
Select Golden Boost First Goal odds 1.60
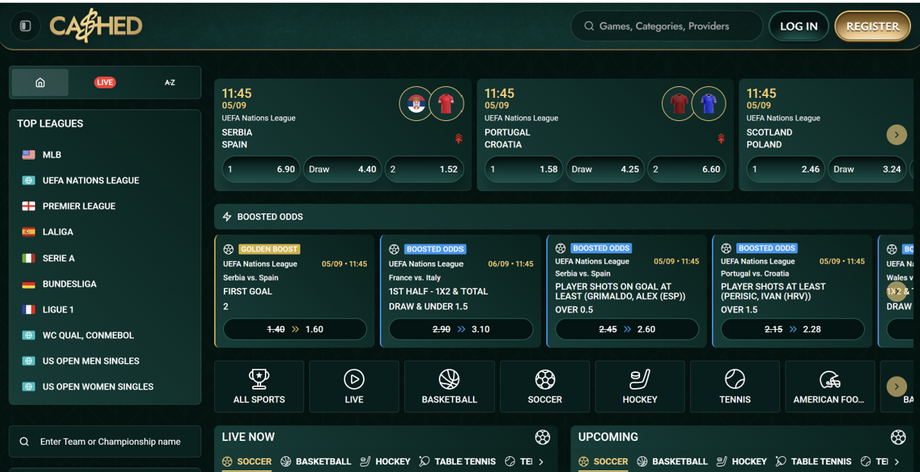(295, 329)
